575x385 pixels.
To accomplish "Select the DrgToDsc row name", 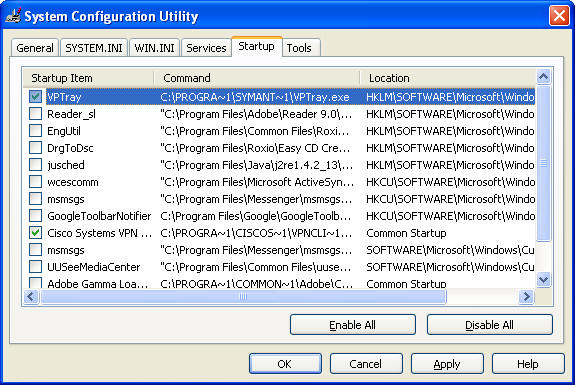I will point(70,148).
